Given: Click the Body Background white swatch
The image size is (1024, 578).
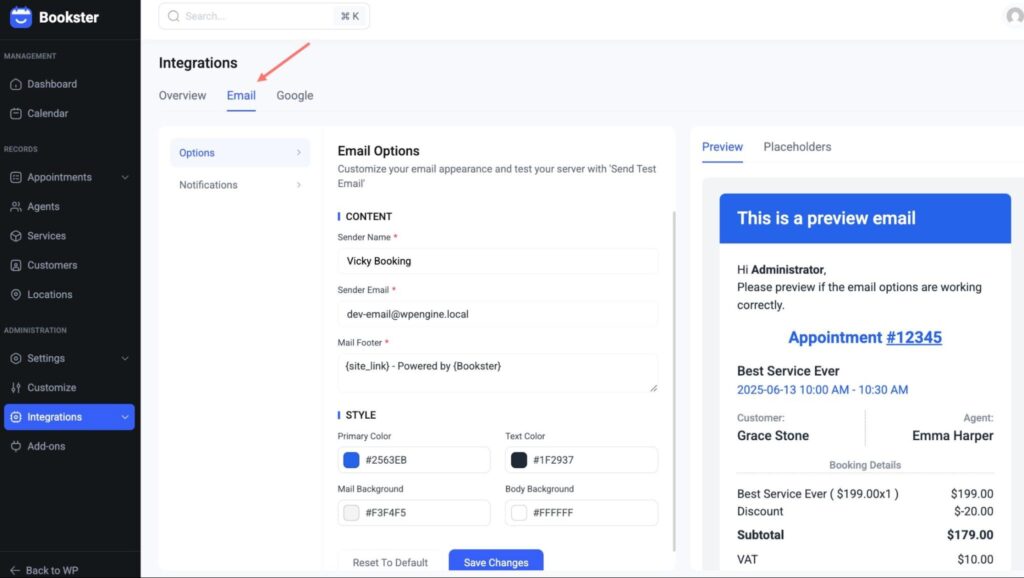Looking at the screenshot, I should pos(519,513).
